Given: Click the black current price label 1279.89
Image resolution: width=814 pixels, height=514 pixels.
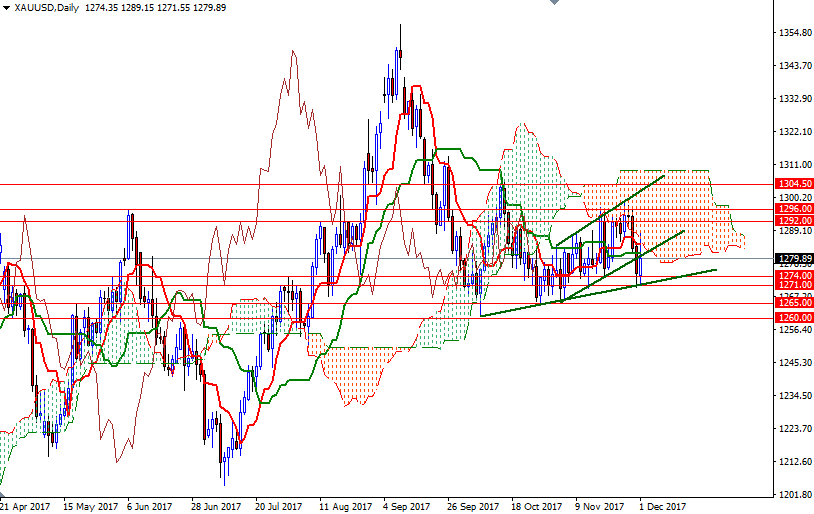Looking at the screenshot, I should coord(793,258).
